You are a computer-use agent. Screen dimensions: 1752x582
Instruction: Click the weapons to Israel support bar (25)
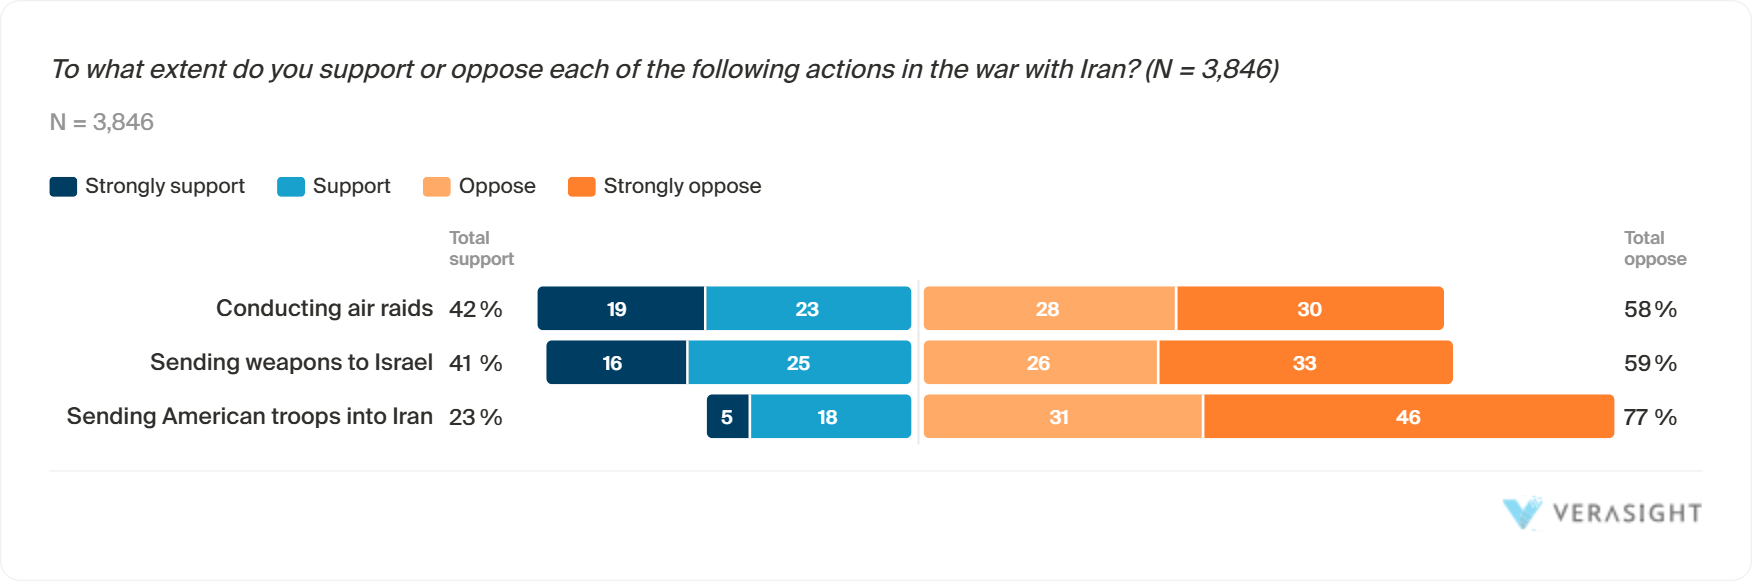coord(799,363)
